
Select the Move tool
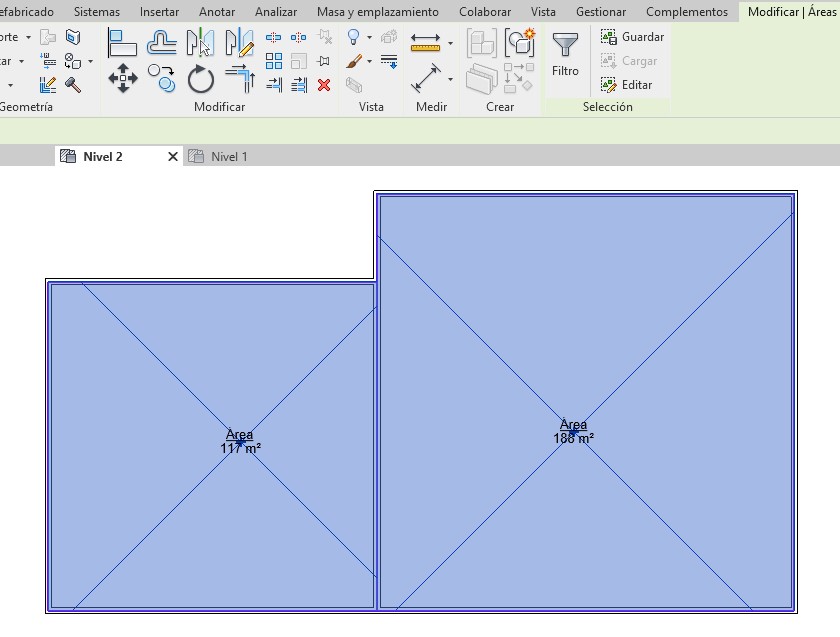tap(122, 79)
